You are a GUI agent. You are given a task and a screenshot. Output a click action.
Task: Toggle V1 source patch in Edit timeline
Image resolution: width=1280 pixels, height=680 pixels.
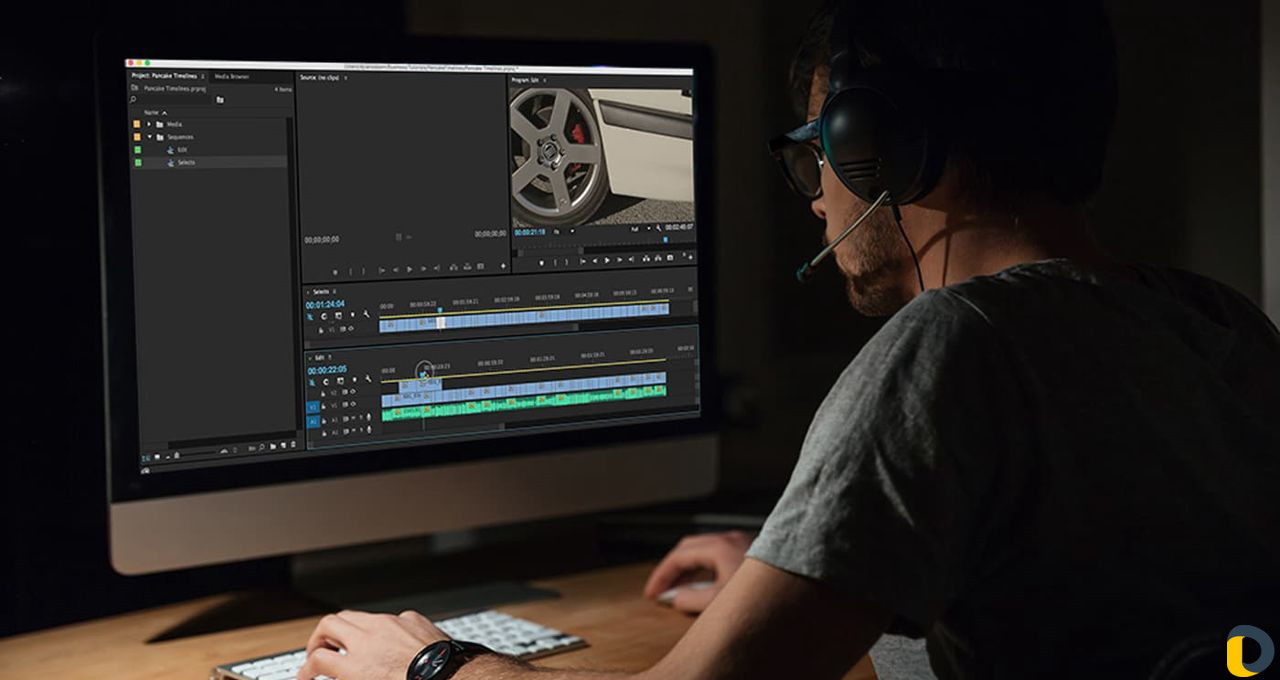coord(312,407)
